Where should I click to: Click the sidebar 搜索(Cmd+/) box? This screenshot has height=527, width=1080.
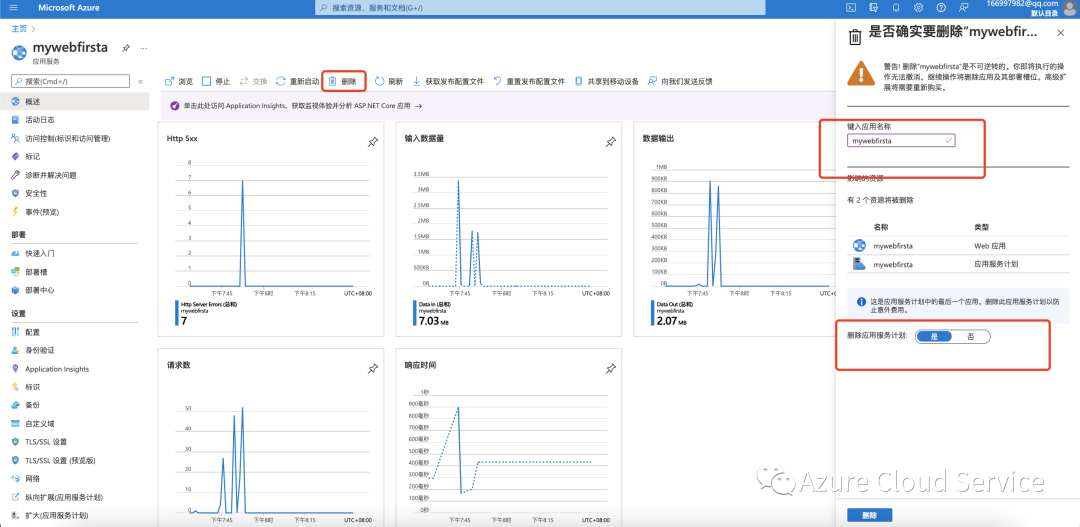(x=70, y=81)
